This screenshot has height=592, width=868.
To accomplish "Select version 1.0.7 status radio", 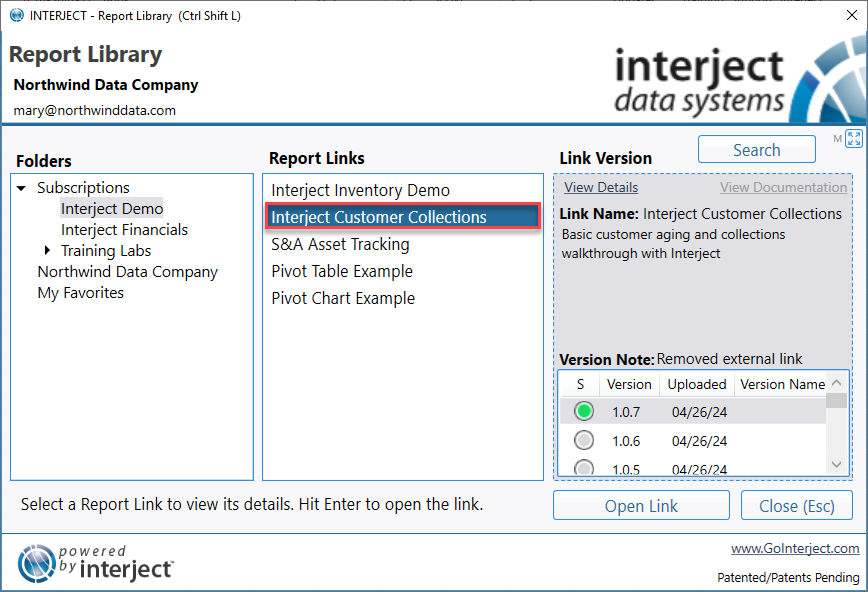I will [x=583, y=411].
